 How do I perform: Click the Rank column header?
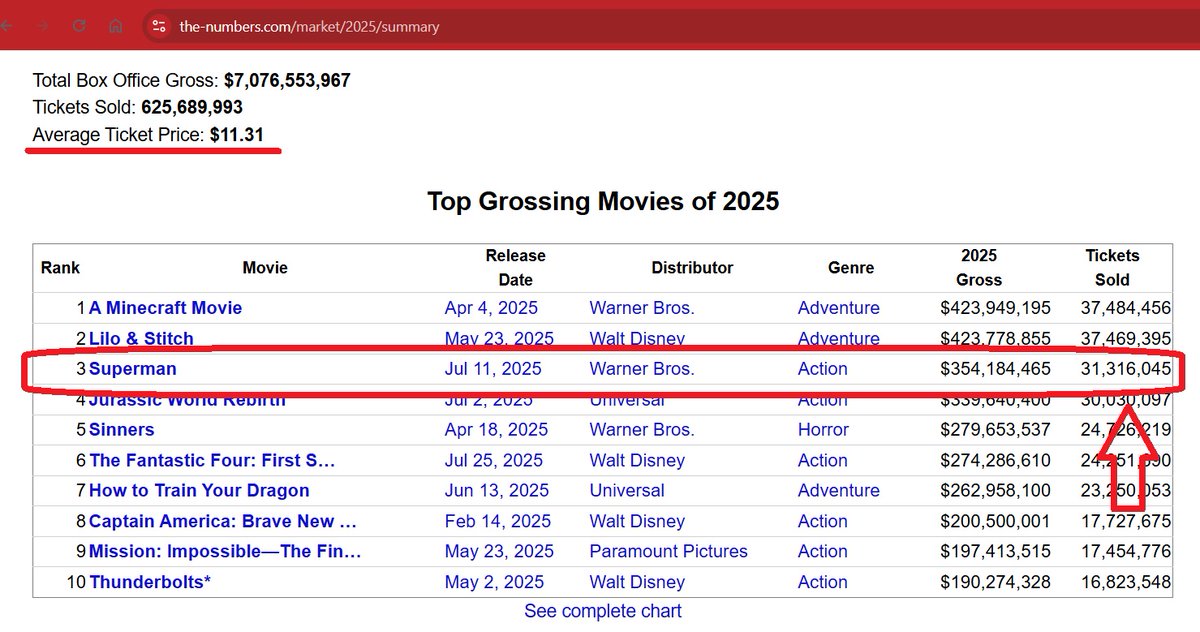point(60,268)
